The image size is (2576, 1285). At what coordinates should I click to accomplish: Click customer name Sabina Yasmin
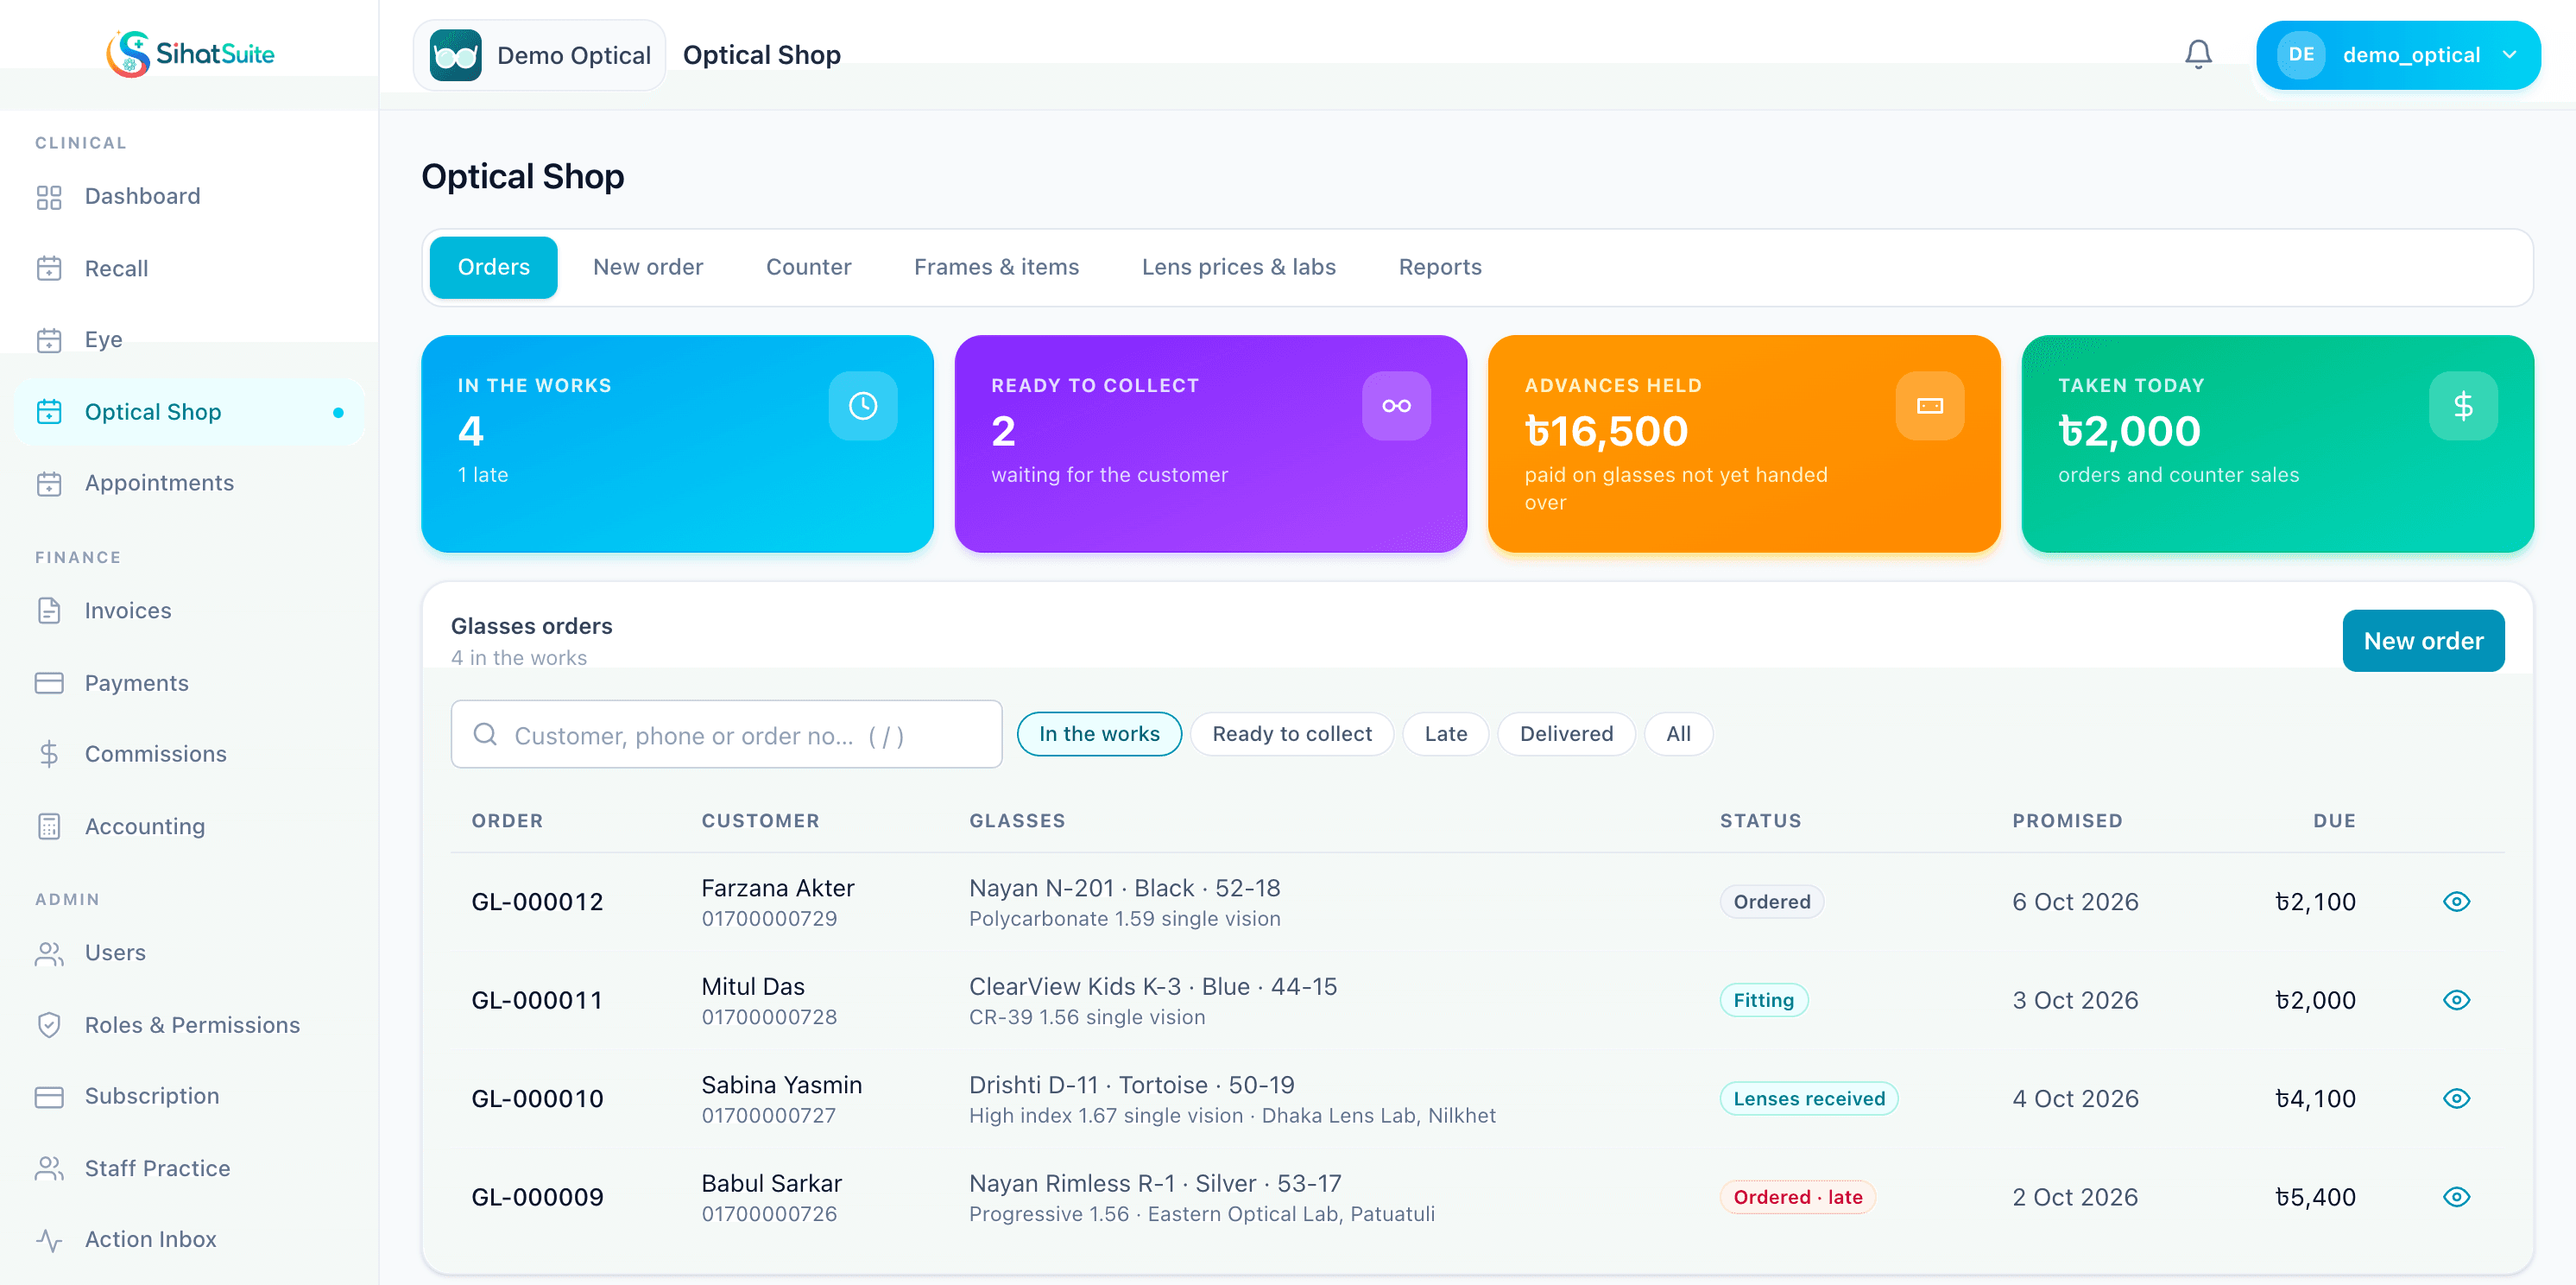tap(781, 1085)
